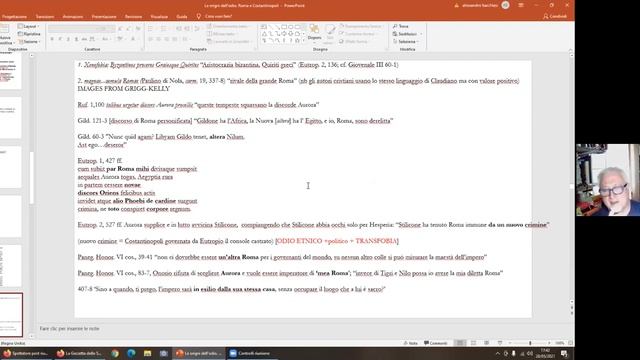Align paragraph text to the left
Viewport: 640px width, 360px height.
151,39
